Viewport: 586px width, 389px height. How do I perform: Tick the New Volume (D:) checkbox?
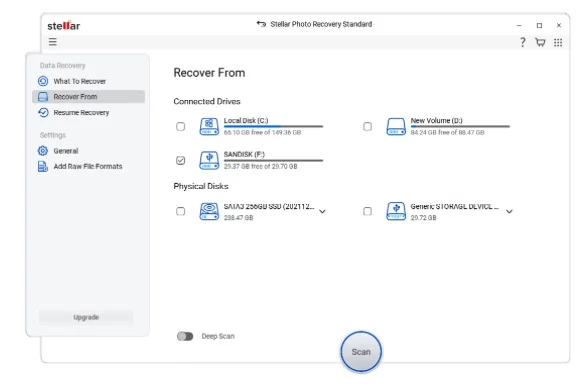tap(367, 127)
